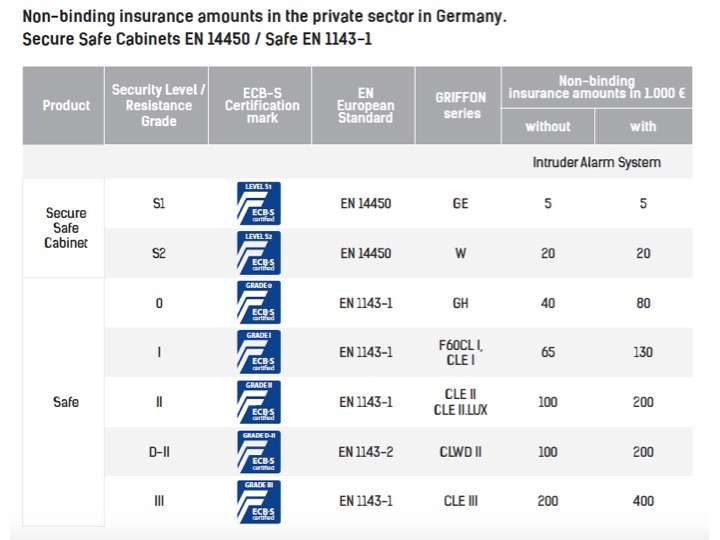
Task: Select the Secure Safe Cabinet product cell
Action: [66, 228]
